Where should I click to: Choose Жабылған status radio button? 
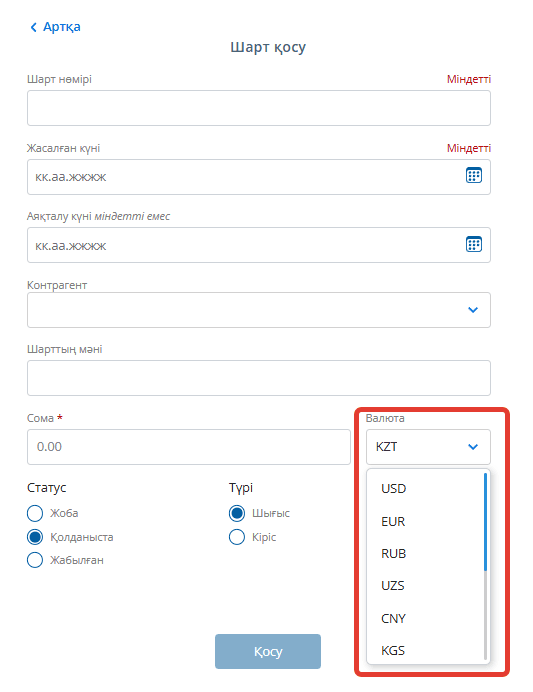click(x=35, y=560)
